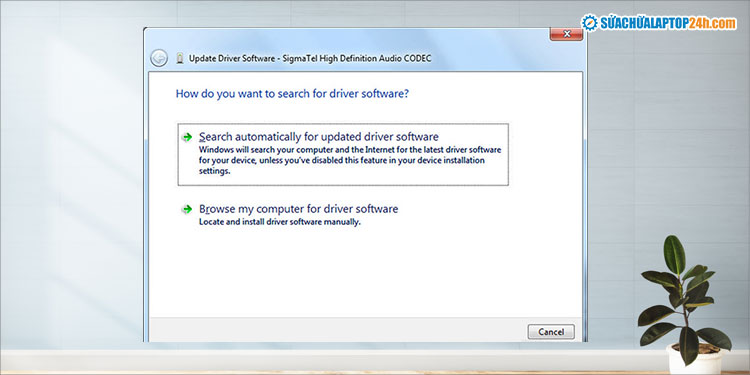Close the Update Driver Software window
Image resolution: width=750 pixels, height=375 pixels.
566,34
